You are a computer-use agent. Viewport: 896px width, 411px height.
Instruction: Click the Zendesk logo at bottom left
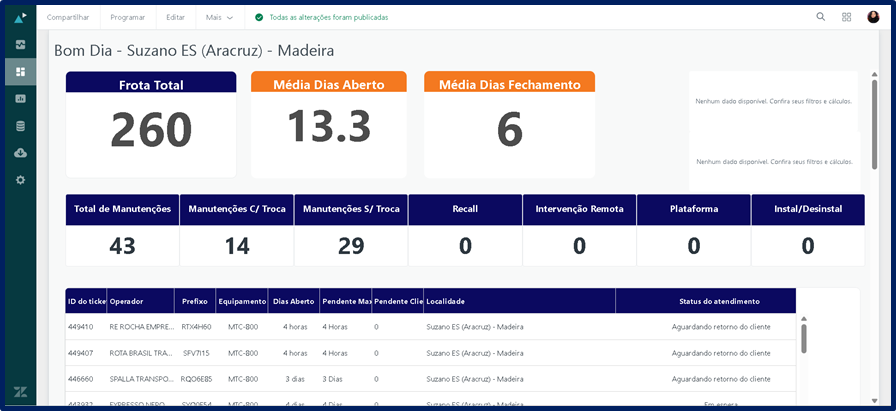20,392
